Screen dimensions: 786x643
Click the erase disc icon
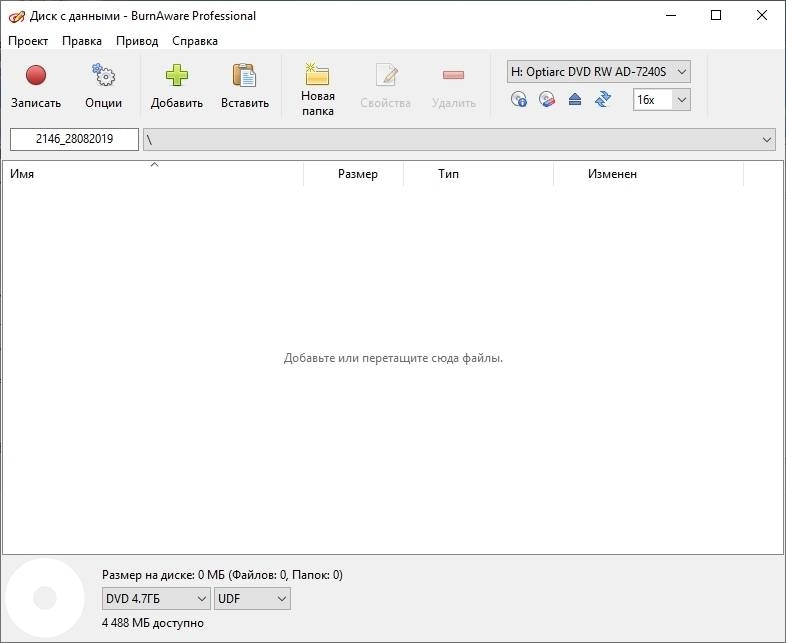(x=547, y=99)
